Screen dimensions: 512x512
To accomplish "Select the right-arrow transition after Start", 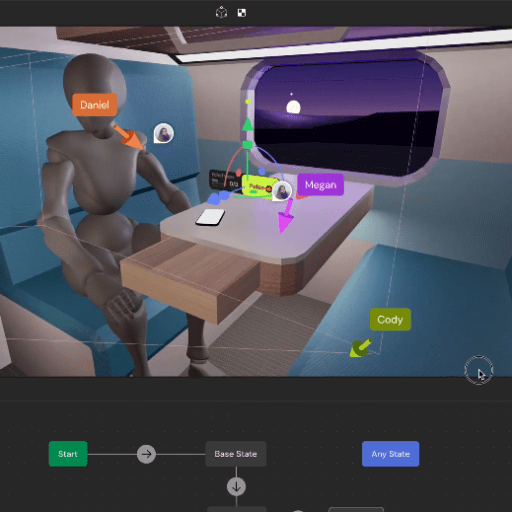I will tap(146, 454).
